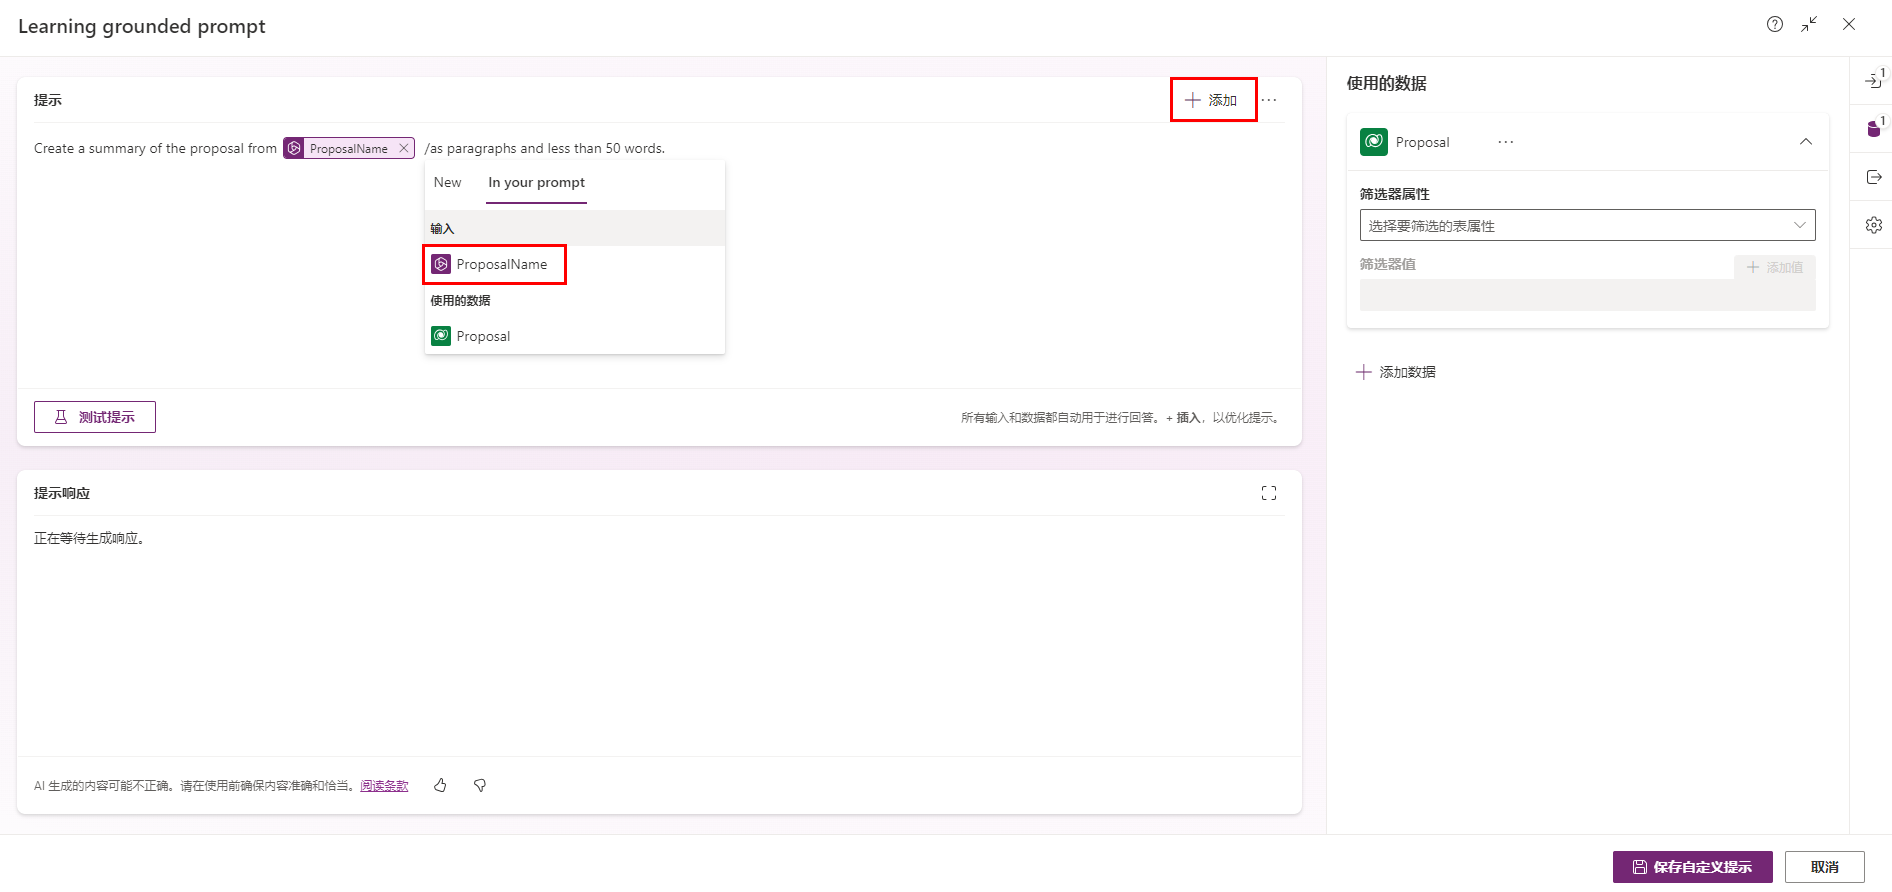Switch to the In your prompt tab
The height and width of the screenshot is (892, 1892).
tap(536, 182)
